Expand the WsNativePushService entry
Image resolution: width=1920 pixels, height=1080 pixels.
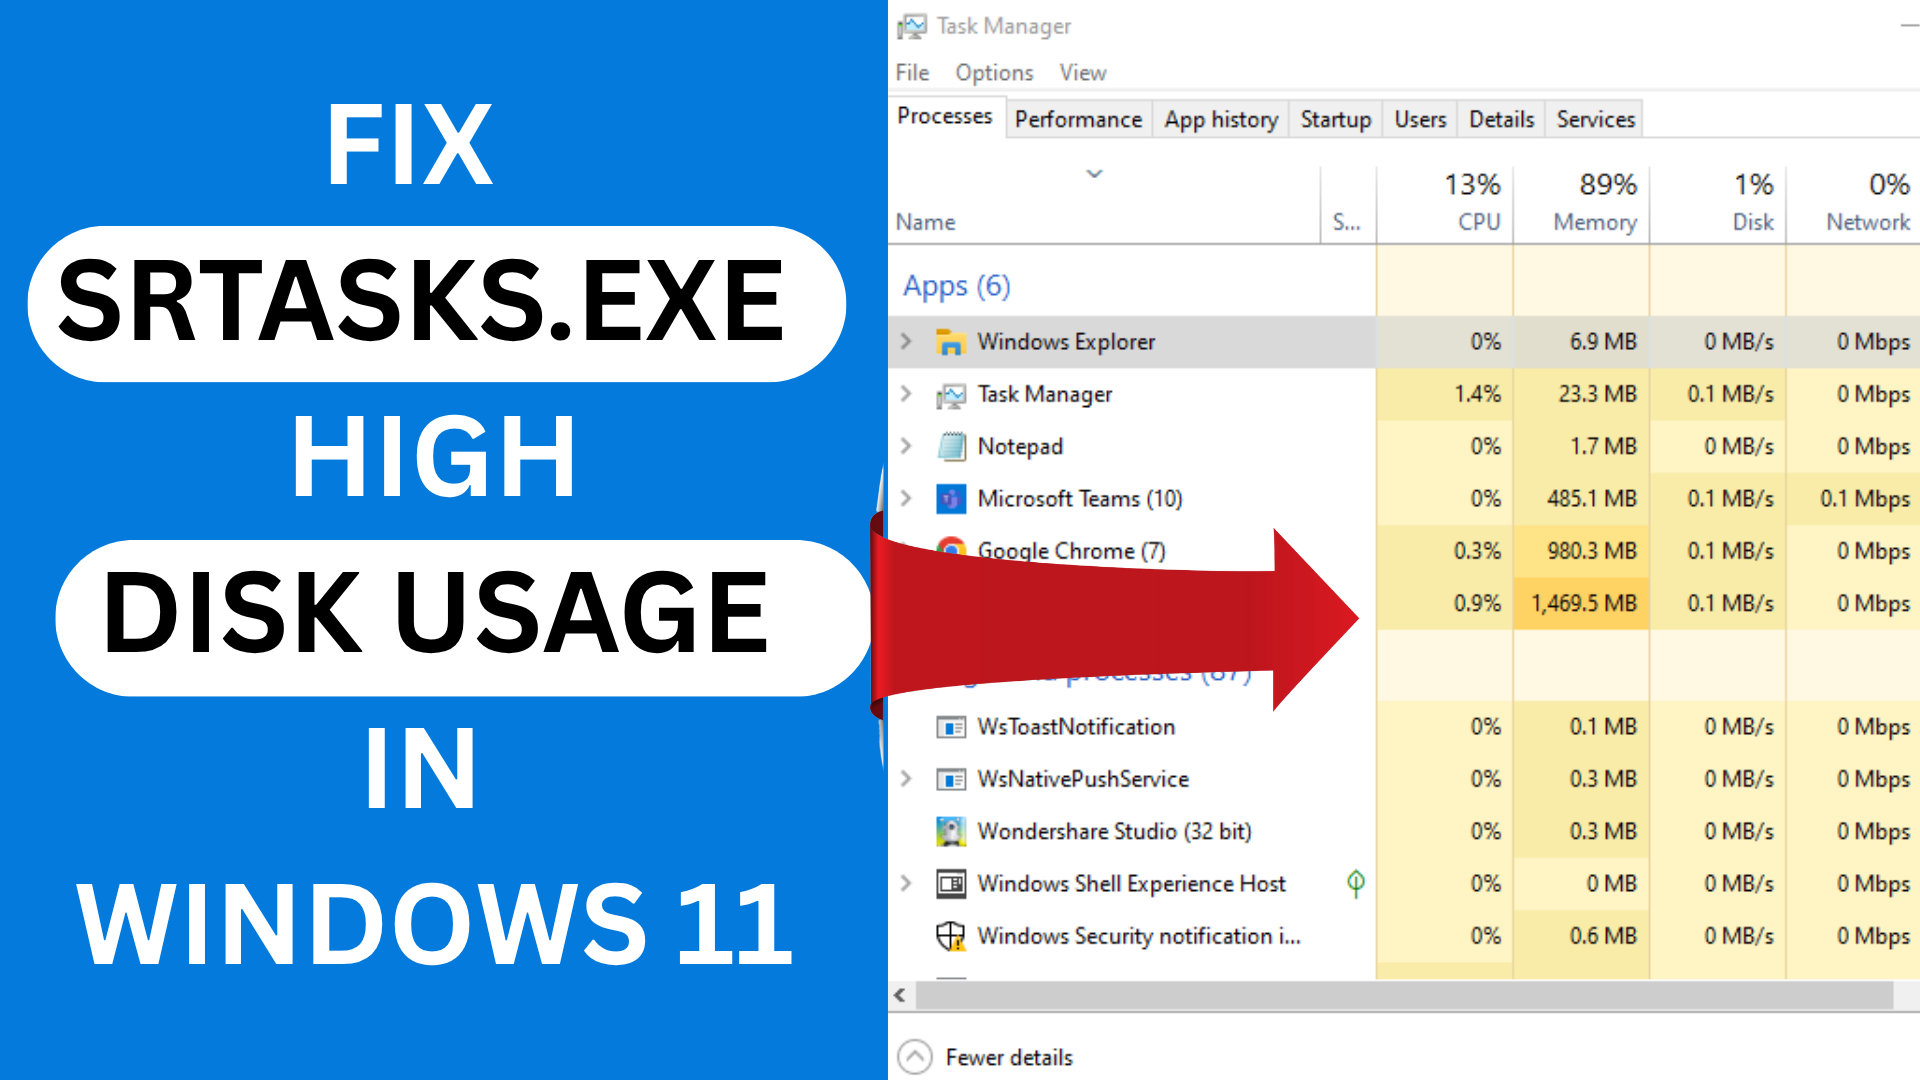[906, 779]
